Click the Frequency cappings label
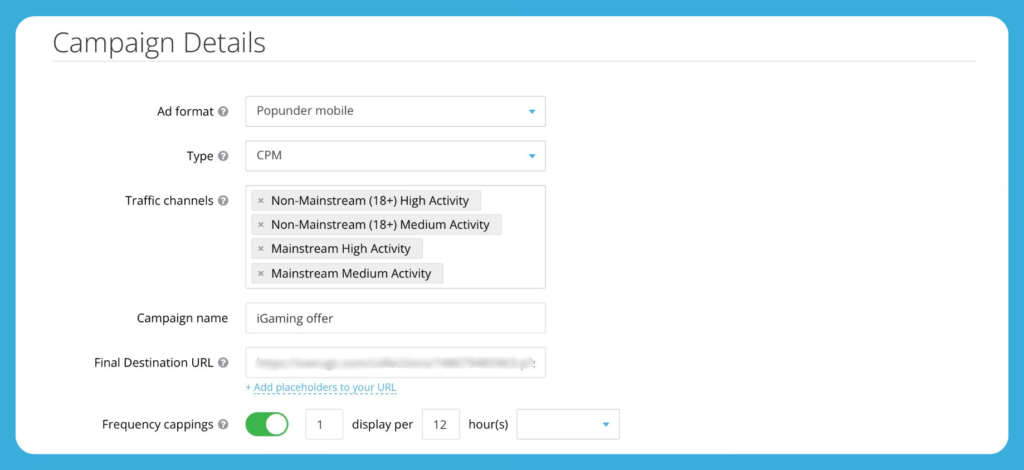This screenshot has height=470, width=1024. coord(158,425)
